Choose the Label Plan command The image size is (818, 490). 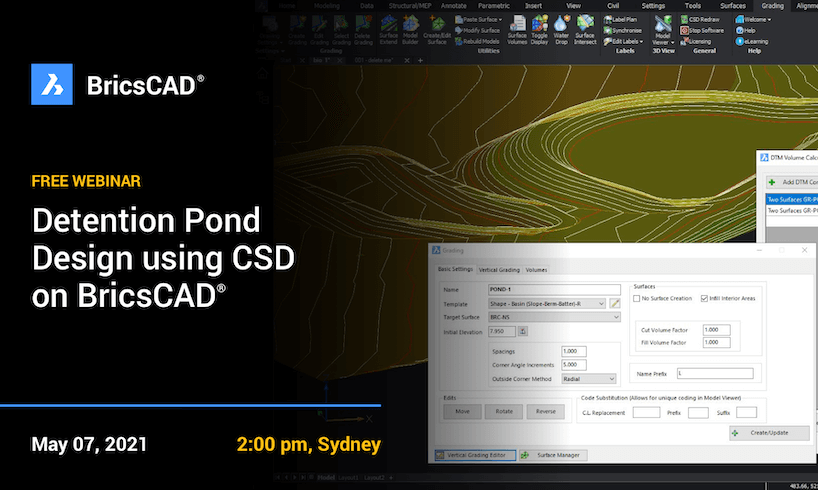(x=620, y=19)
